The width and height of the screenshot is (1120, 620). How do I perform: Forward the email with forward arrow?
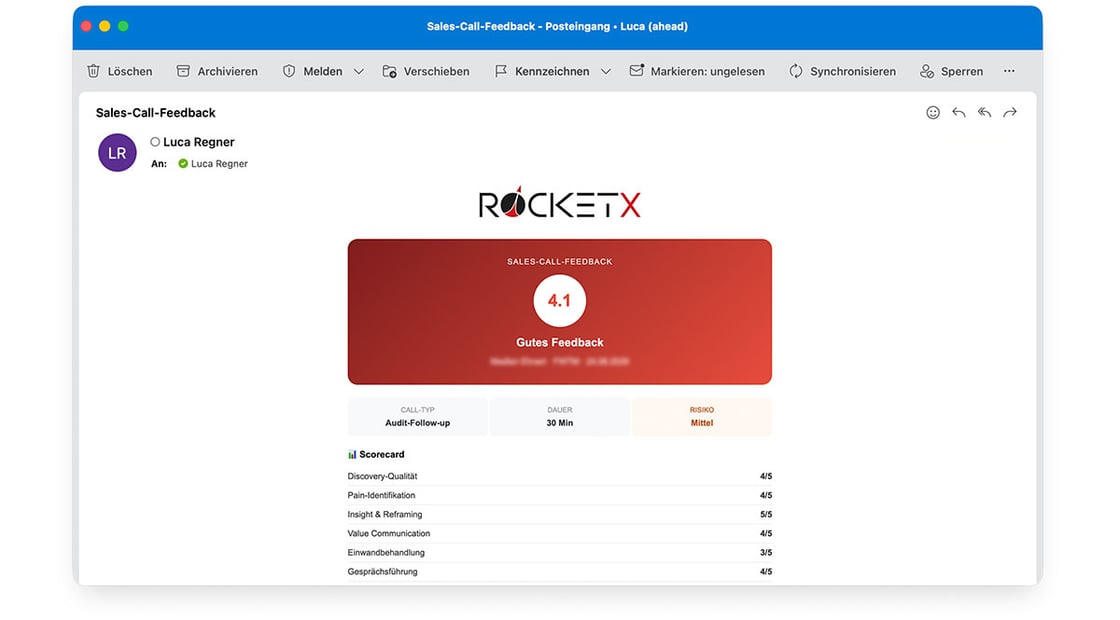tap(1010, 112)
